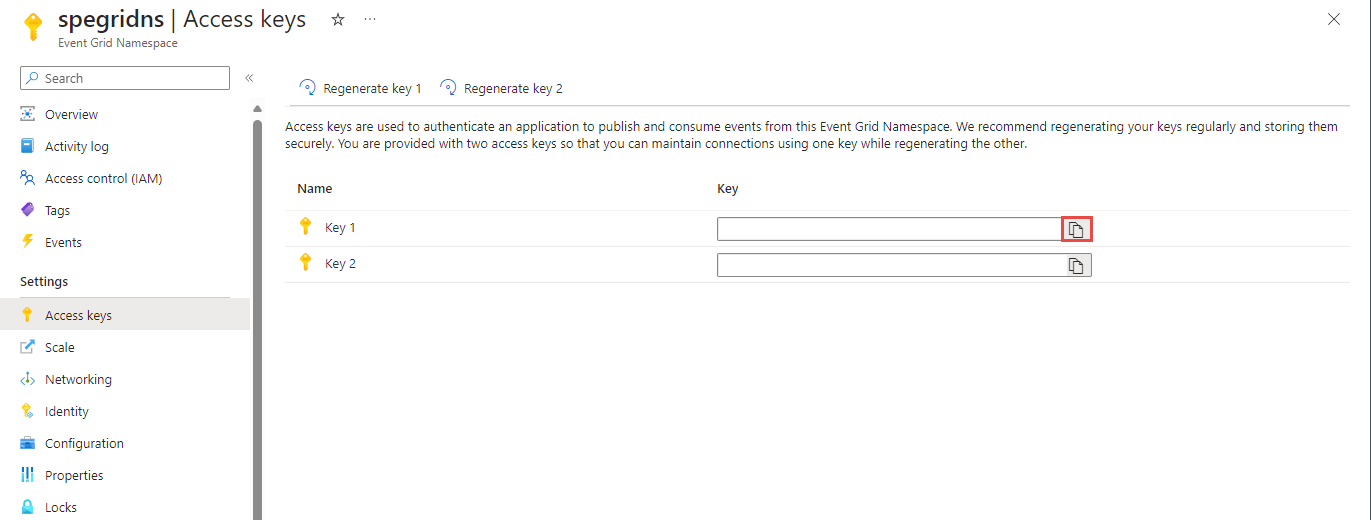1371x520 pixels.
Task: Copy the Key 2 value to clipboard
Action: coord(1076,265)
